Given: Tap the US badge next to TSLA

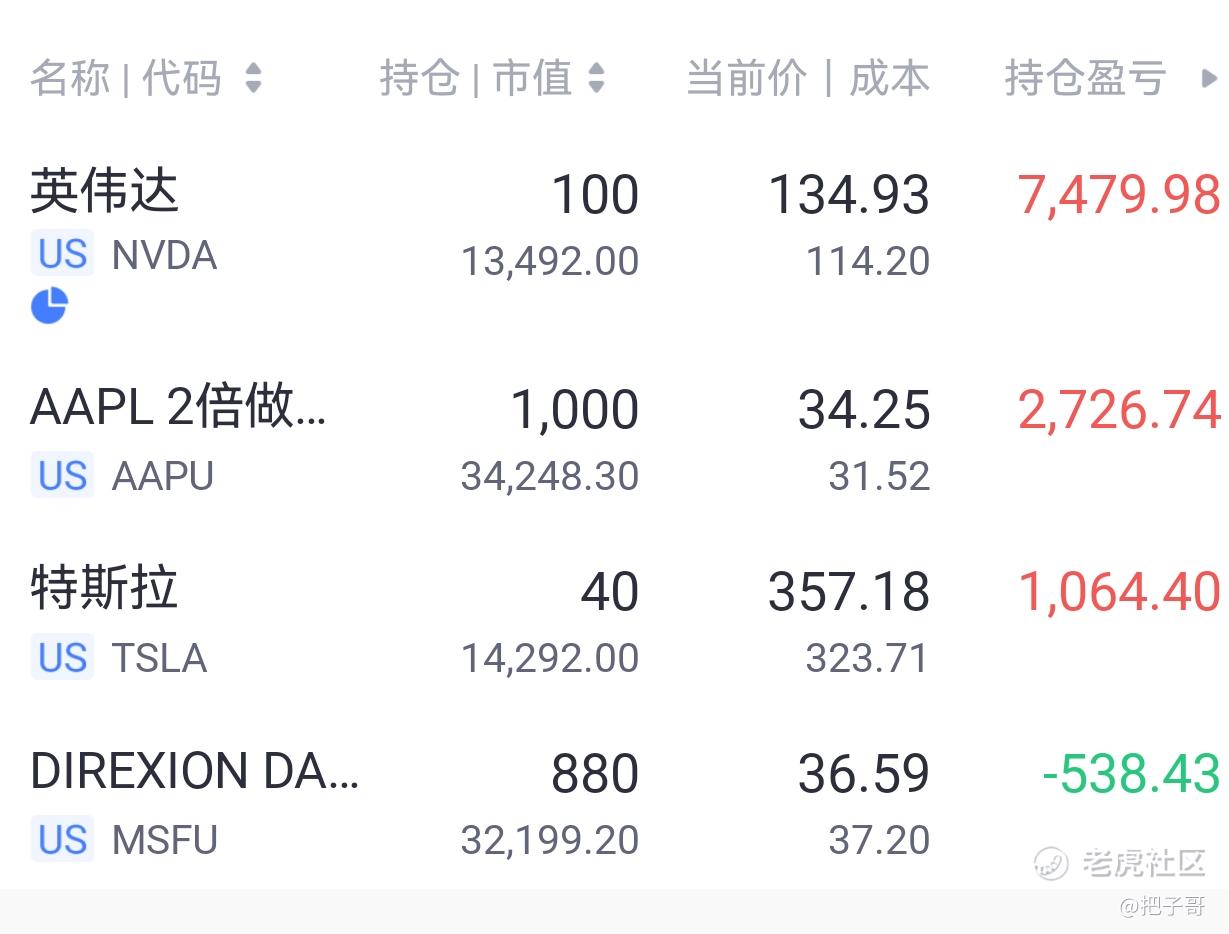Looking at the screenshot, I should [x=62, y=657].
